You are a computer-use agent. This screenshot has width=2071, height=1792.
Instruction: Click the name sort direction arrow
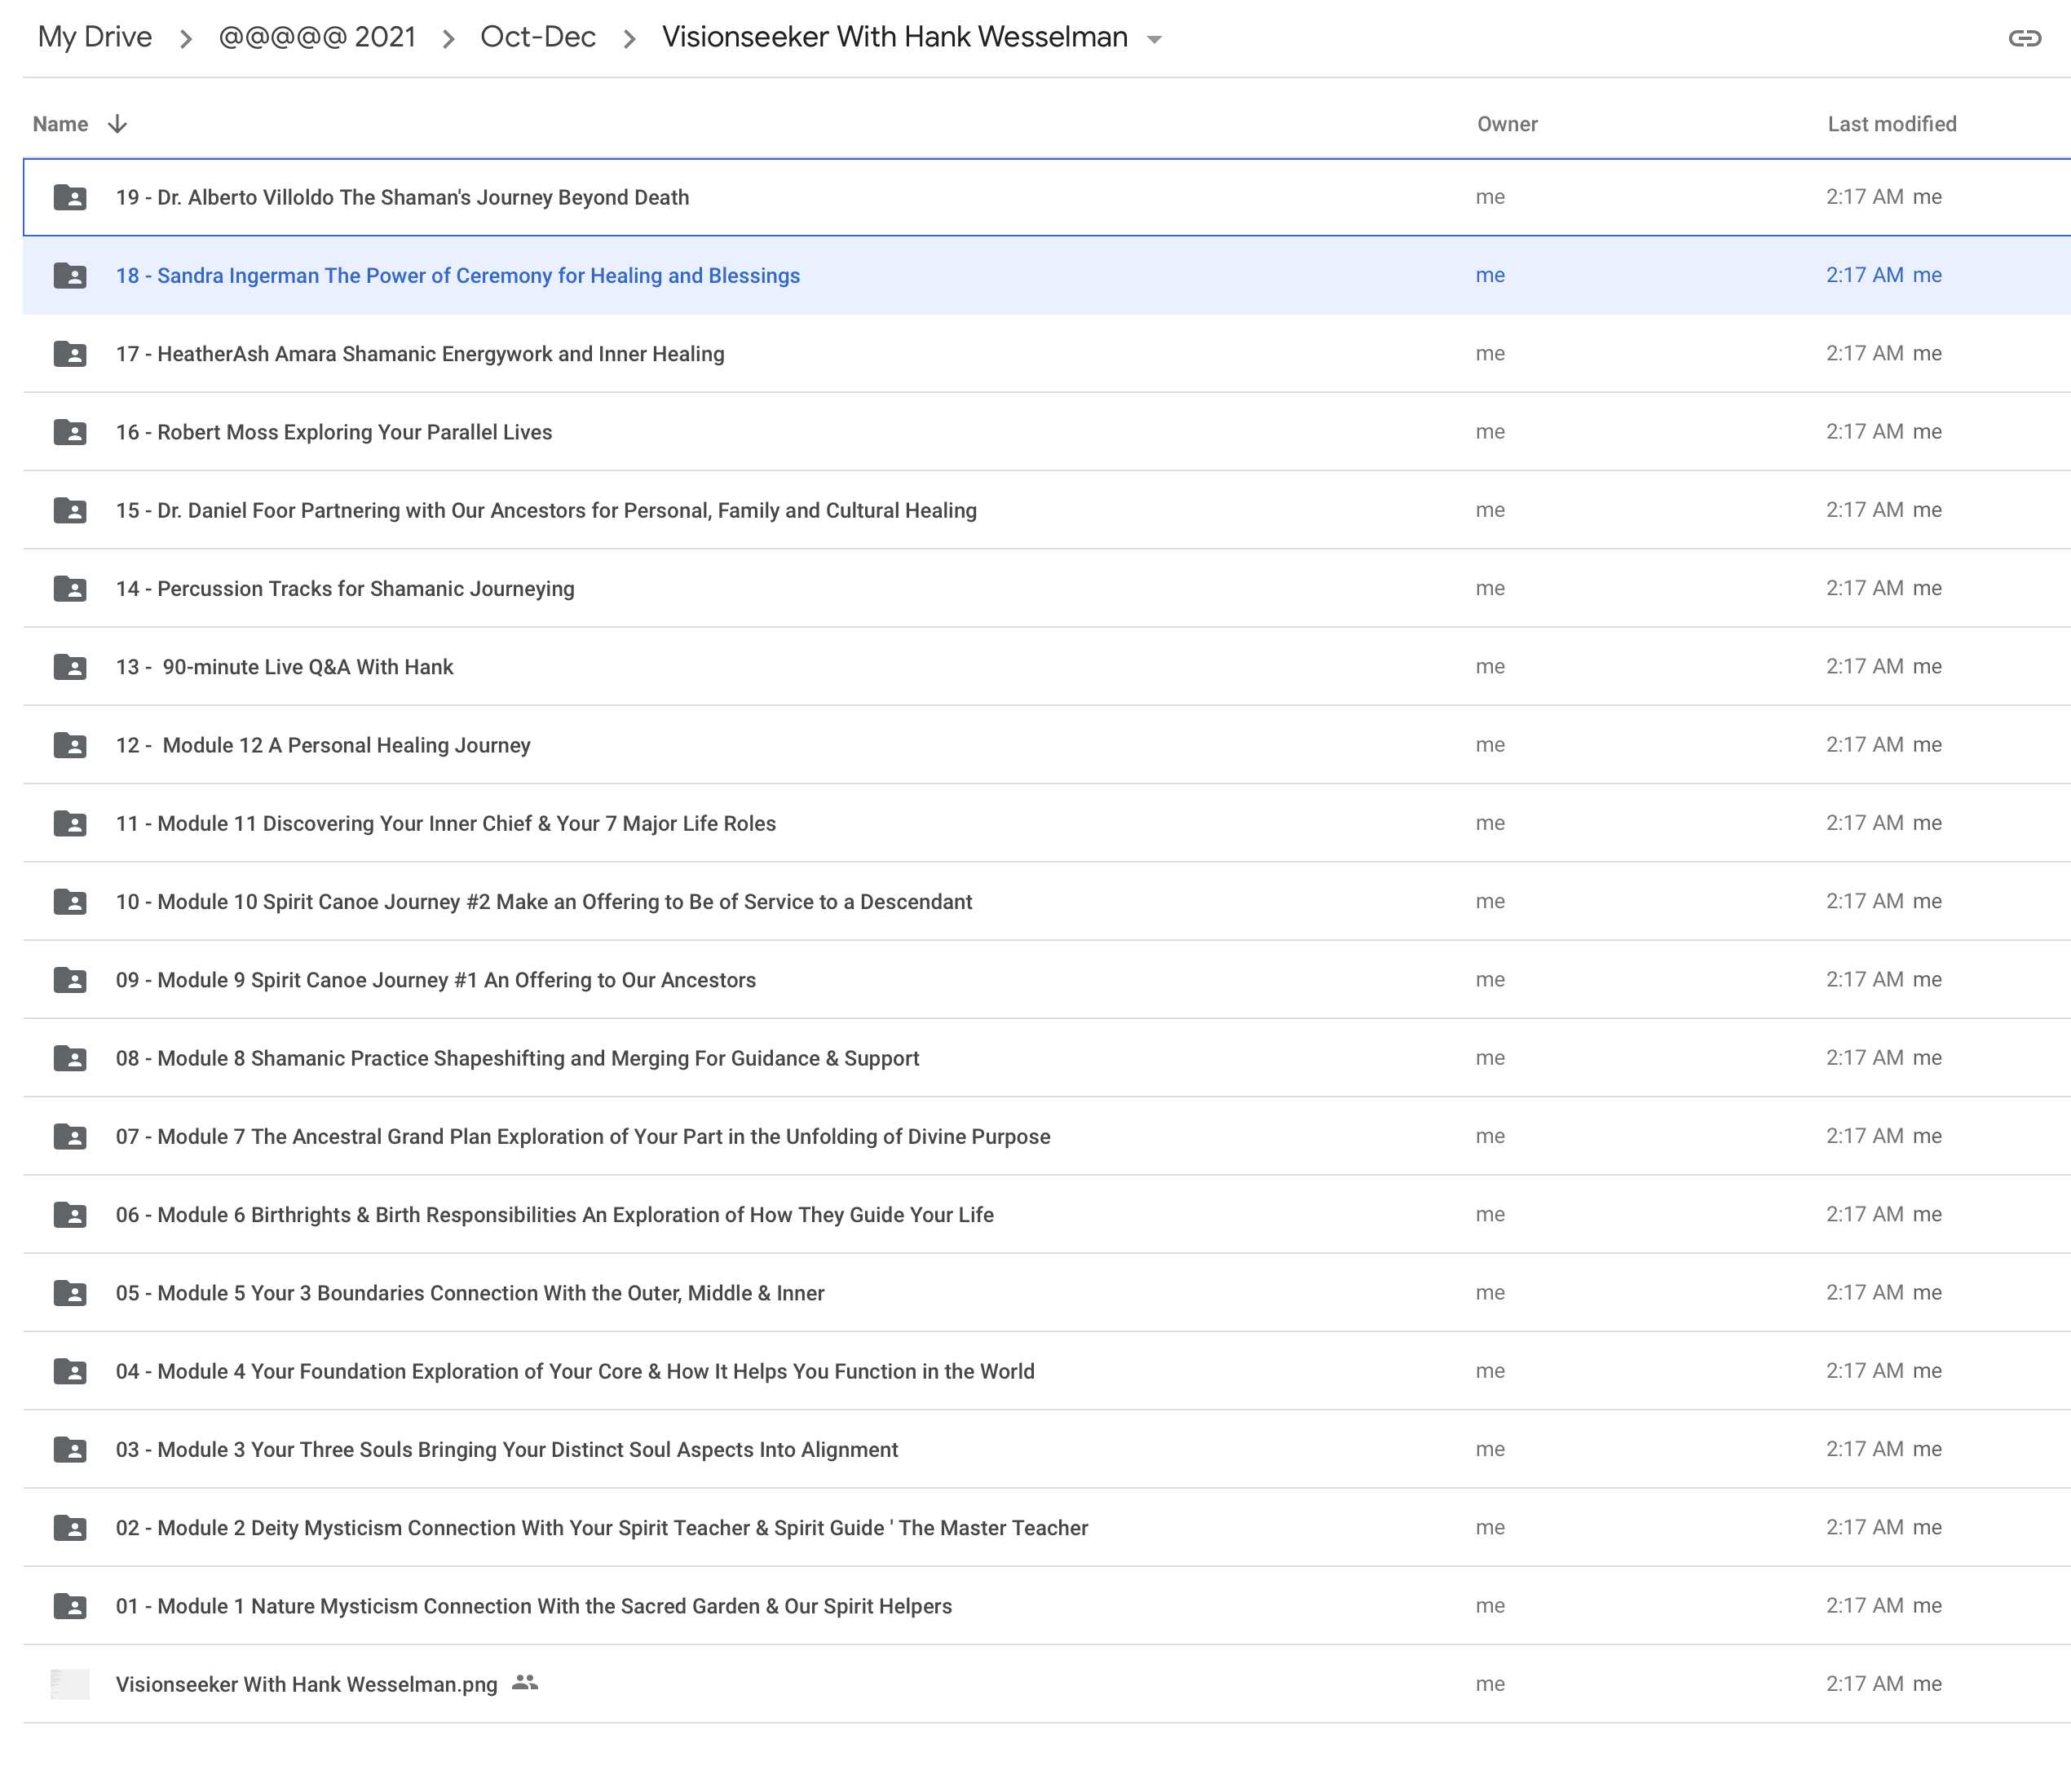117,124
